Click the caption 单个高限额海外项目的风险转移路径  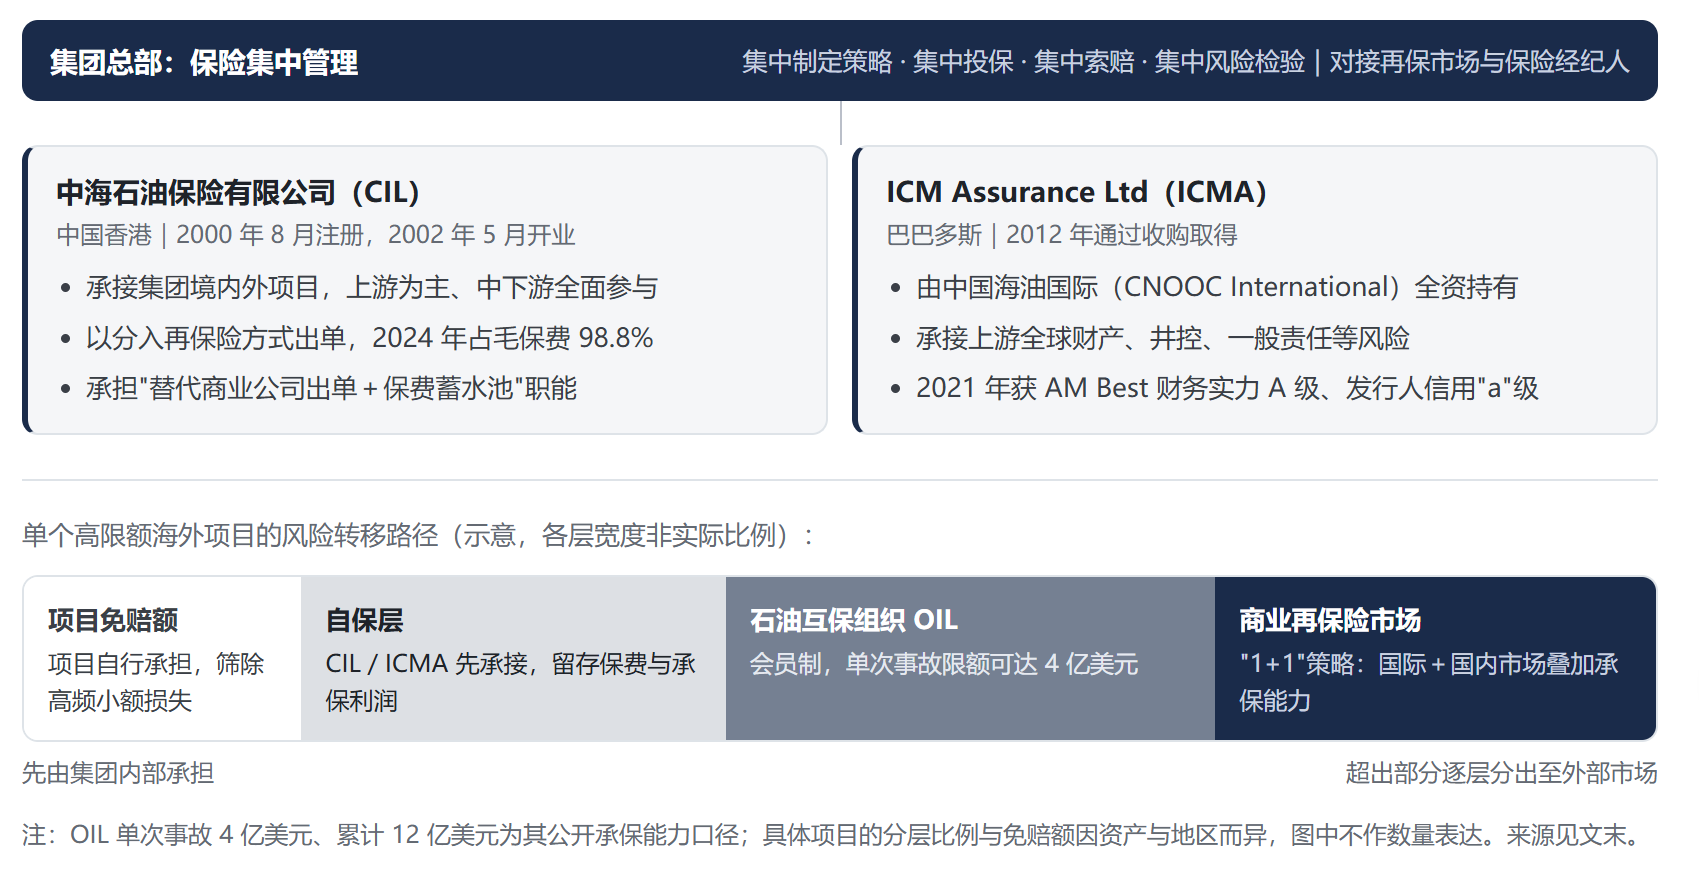pyautogui.click(x=418, y=536)
